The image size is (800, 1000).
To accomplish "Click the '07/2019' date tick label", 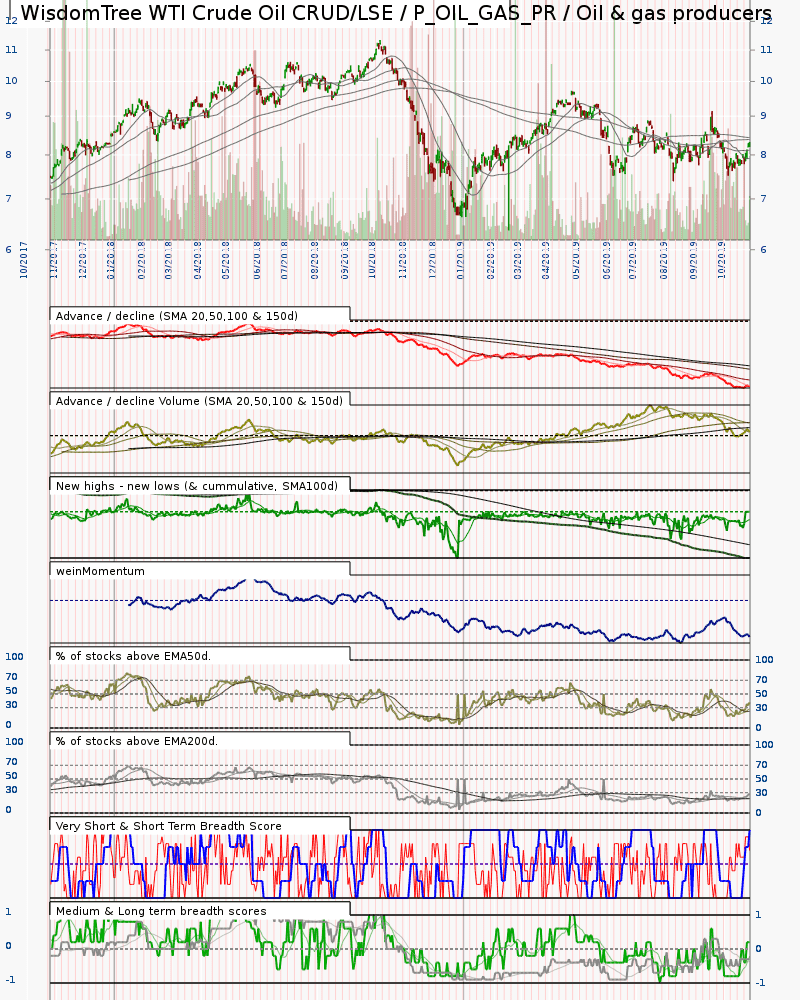I will (x=632, y=260).
